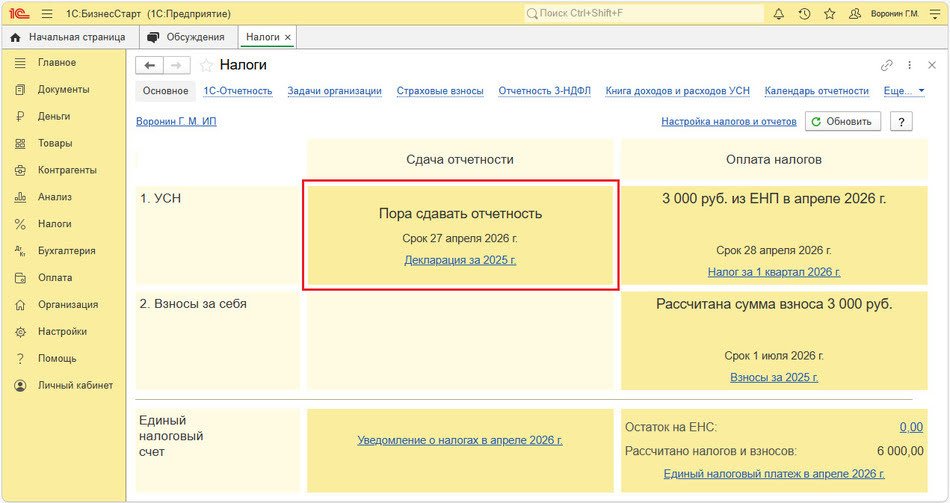Go forward with the right arrow button
Image resolution: width=950 pixels, height=503 pixels.
(176, 65)
